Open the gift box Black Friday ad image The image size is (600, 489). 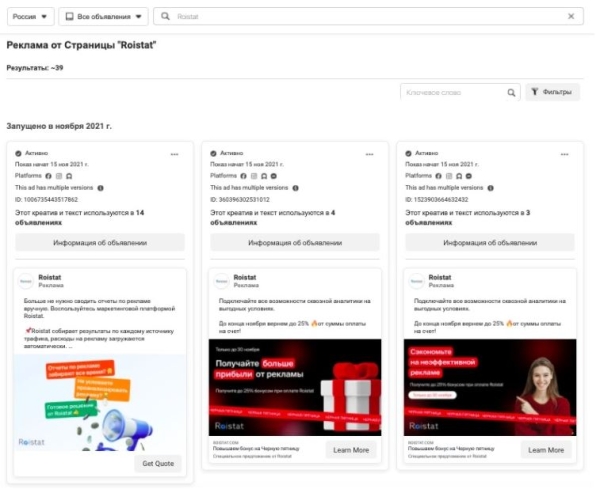pyautogui.click(x=295, y=387)
